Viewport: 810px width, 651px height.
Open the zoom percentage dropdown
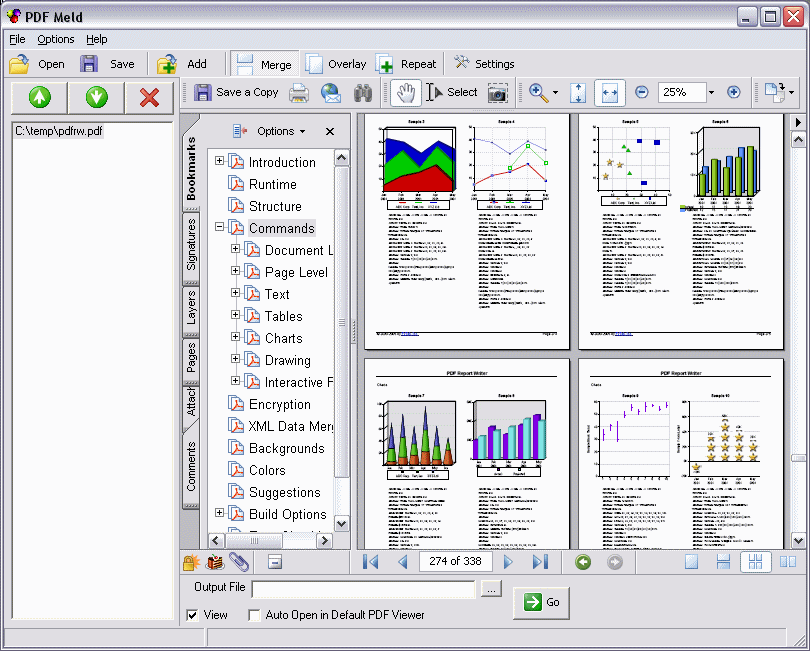(x=711, y=92)
